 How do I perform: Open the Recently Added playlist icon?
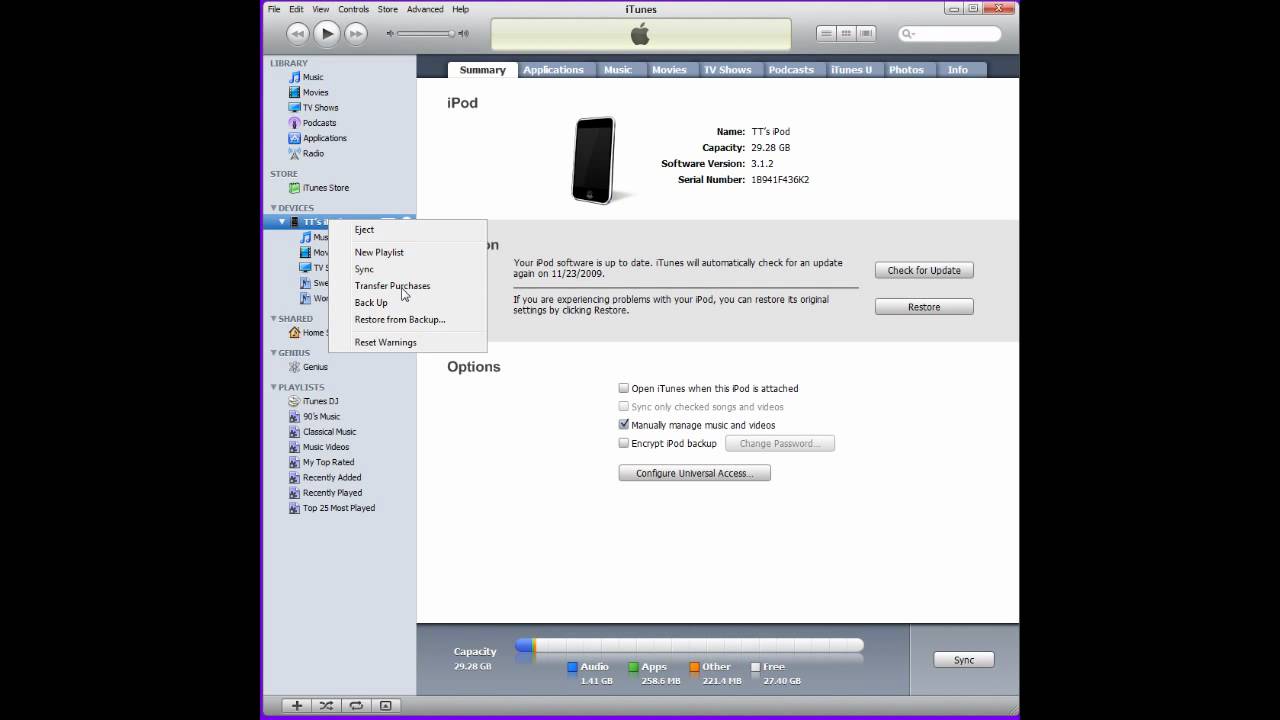point(294,477)
